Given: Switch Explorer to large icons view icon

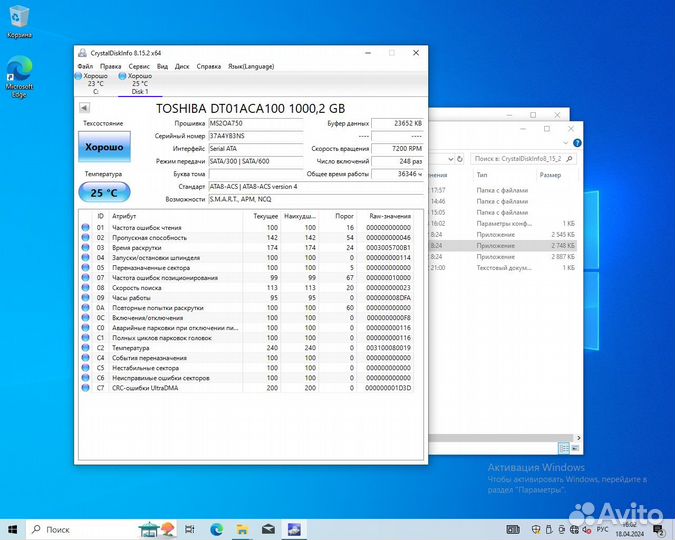Looking at the screenshot, I should pyautogui.click(x=575, y=448).
